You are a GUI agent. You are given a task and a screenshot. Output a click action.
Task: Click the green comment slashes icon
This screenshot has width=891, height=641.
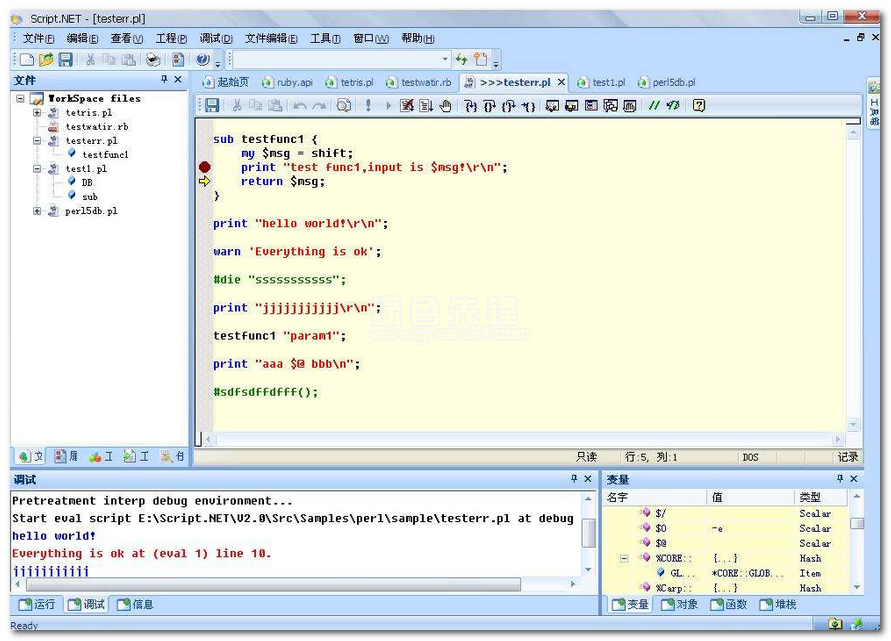(653, 105)
